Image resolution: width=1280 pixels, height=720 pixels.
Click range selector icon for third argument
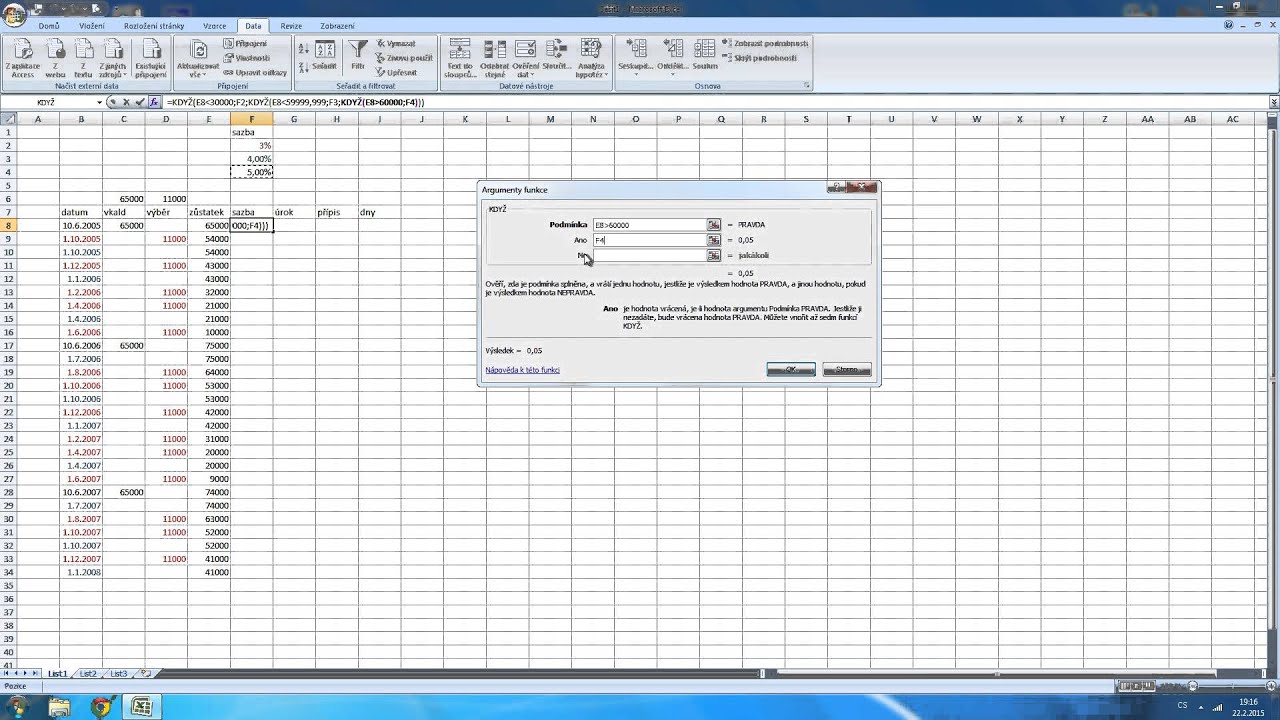point(713,255)
